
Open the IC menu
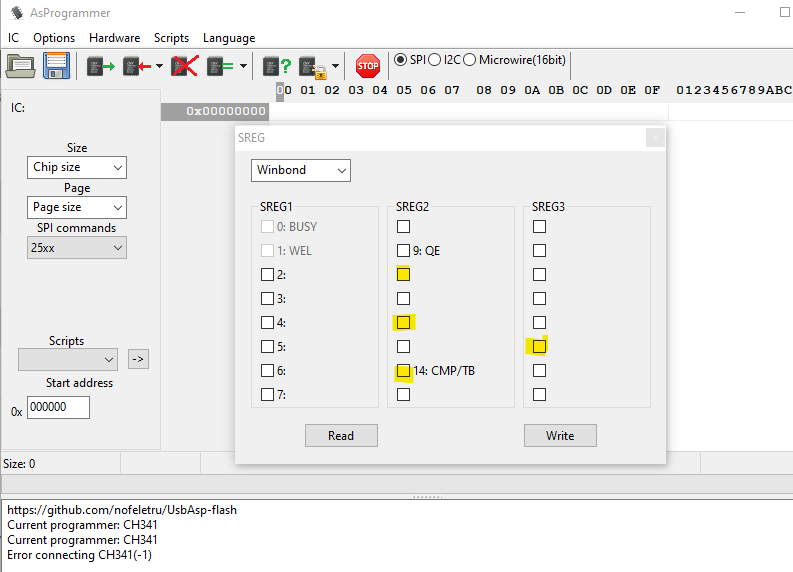coord(13,38)
